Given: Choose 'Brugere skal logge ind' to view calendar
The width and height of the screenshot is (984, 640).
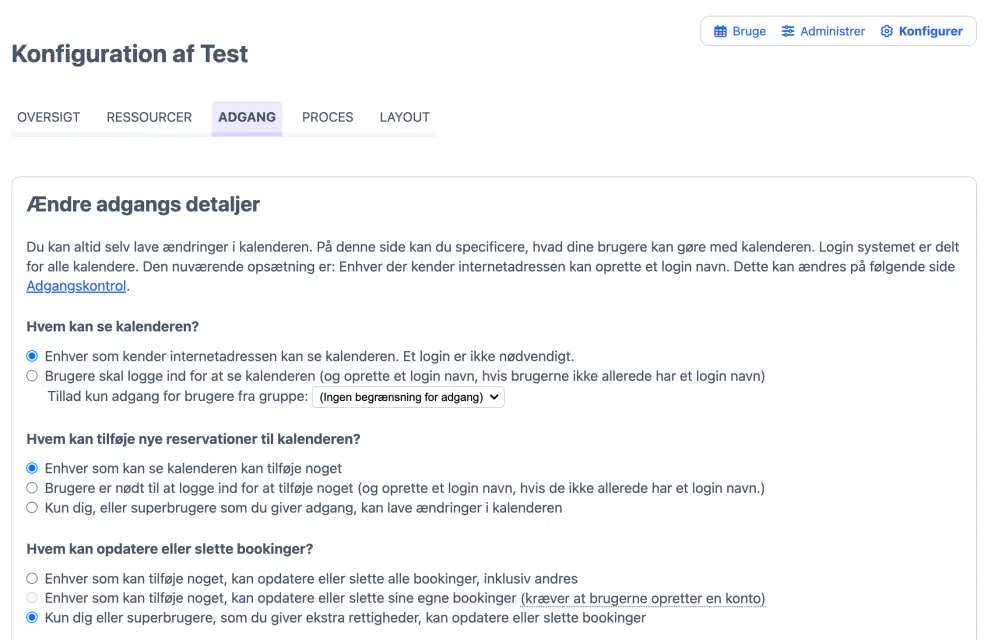Looking at the screenshot, I should pos(33,376).
